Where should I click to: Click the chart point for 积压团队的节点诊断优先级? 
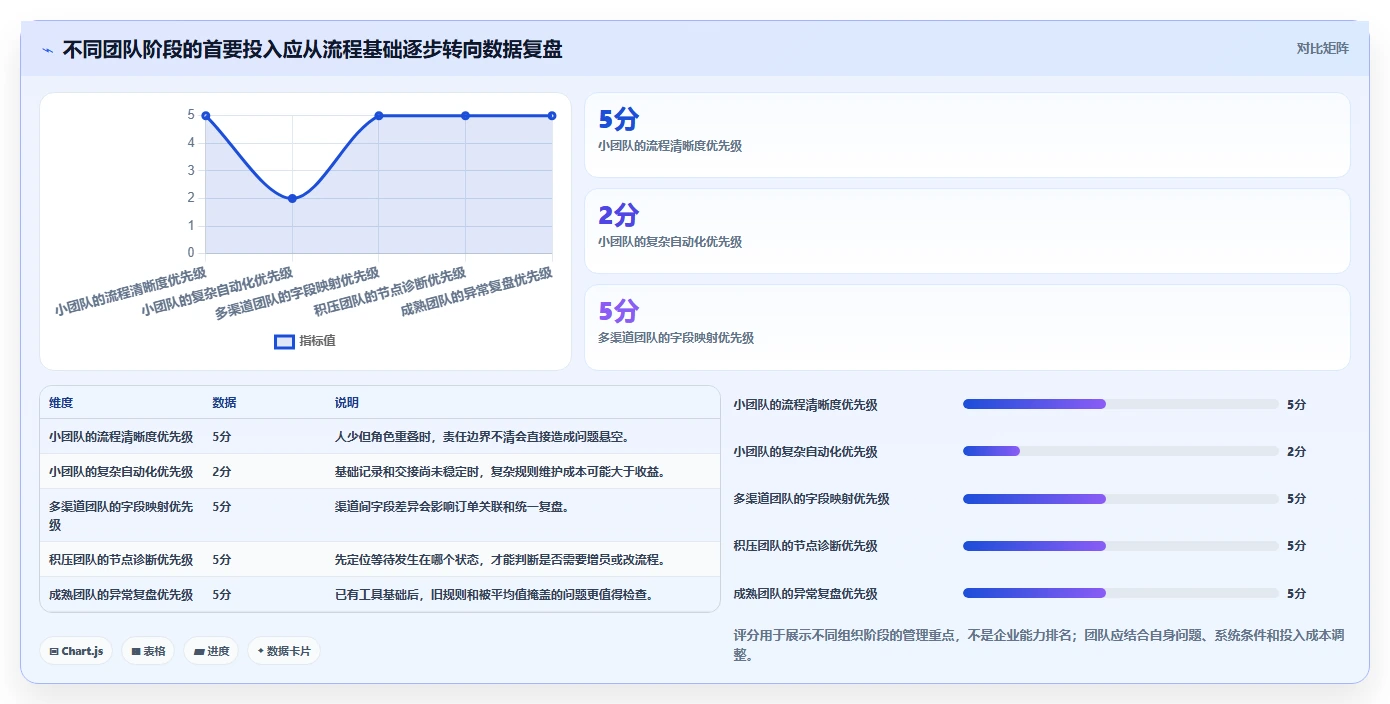point(465,116)
